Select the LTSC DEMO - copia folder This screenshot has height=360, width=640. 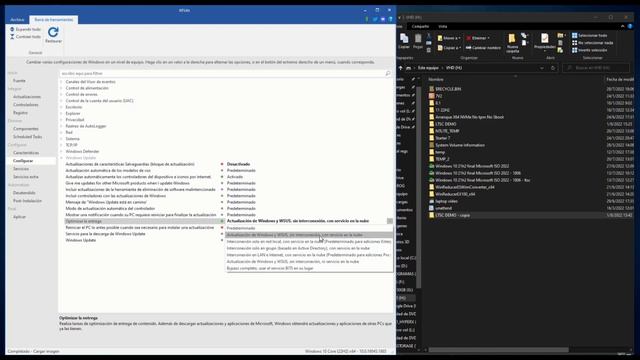452,215
